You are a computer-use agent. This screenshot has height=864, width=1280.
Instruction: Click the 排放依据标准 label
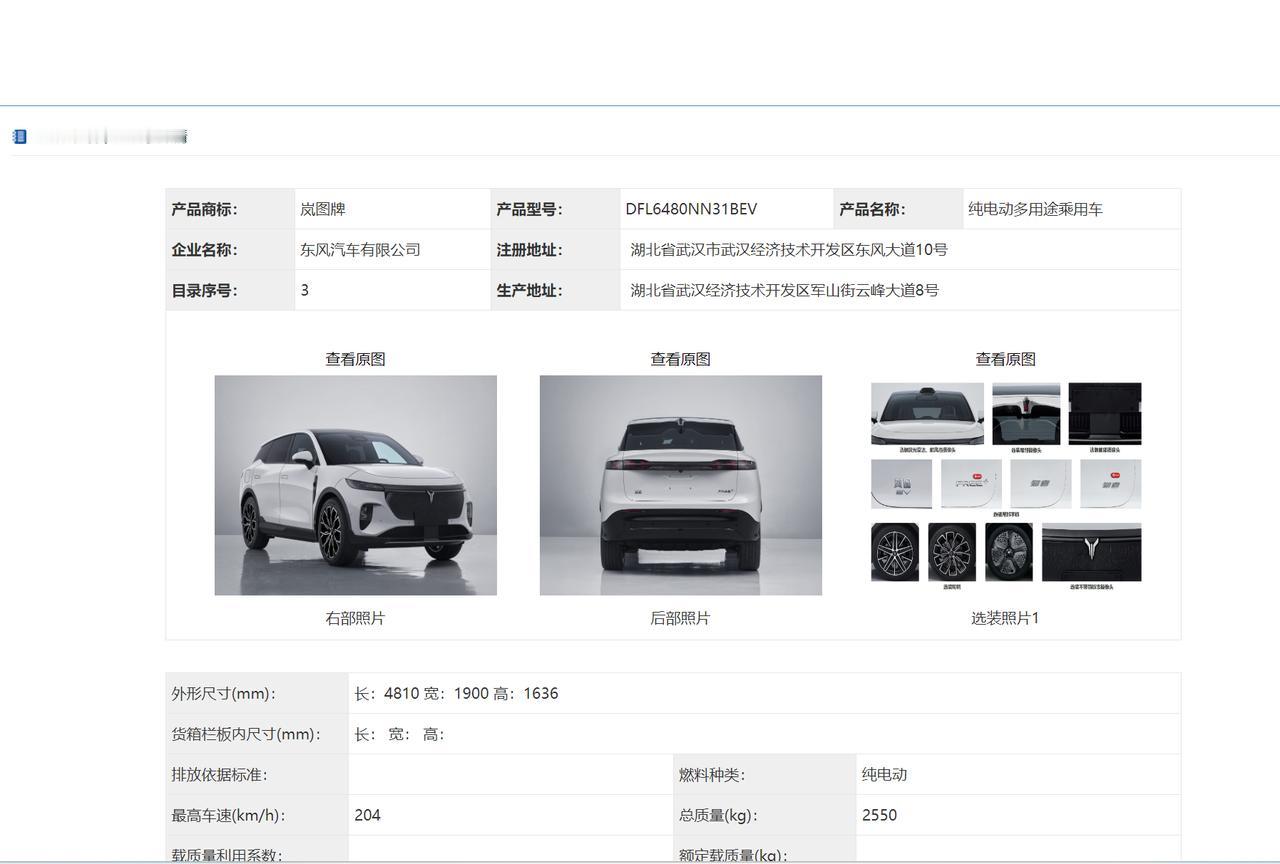click(219, 774)
